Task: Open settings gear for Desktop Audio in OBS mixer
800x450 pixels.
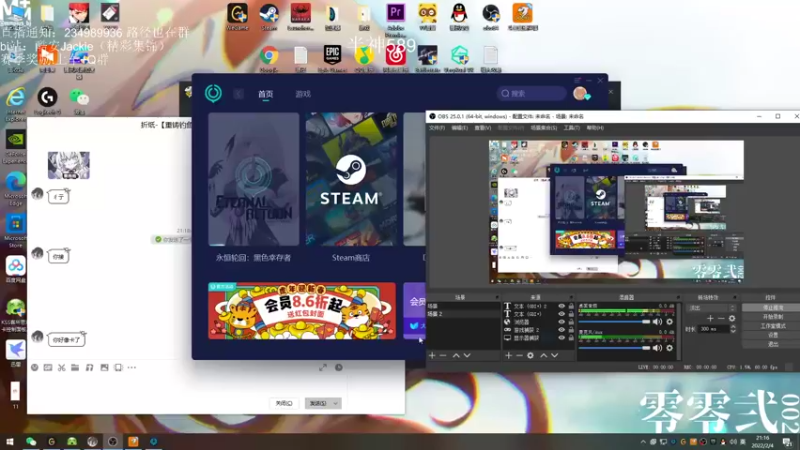Action: (x=670, y=322)
